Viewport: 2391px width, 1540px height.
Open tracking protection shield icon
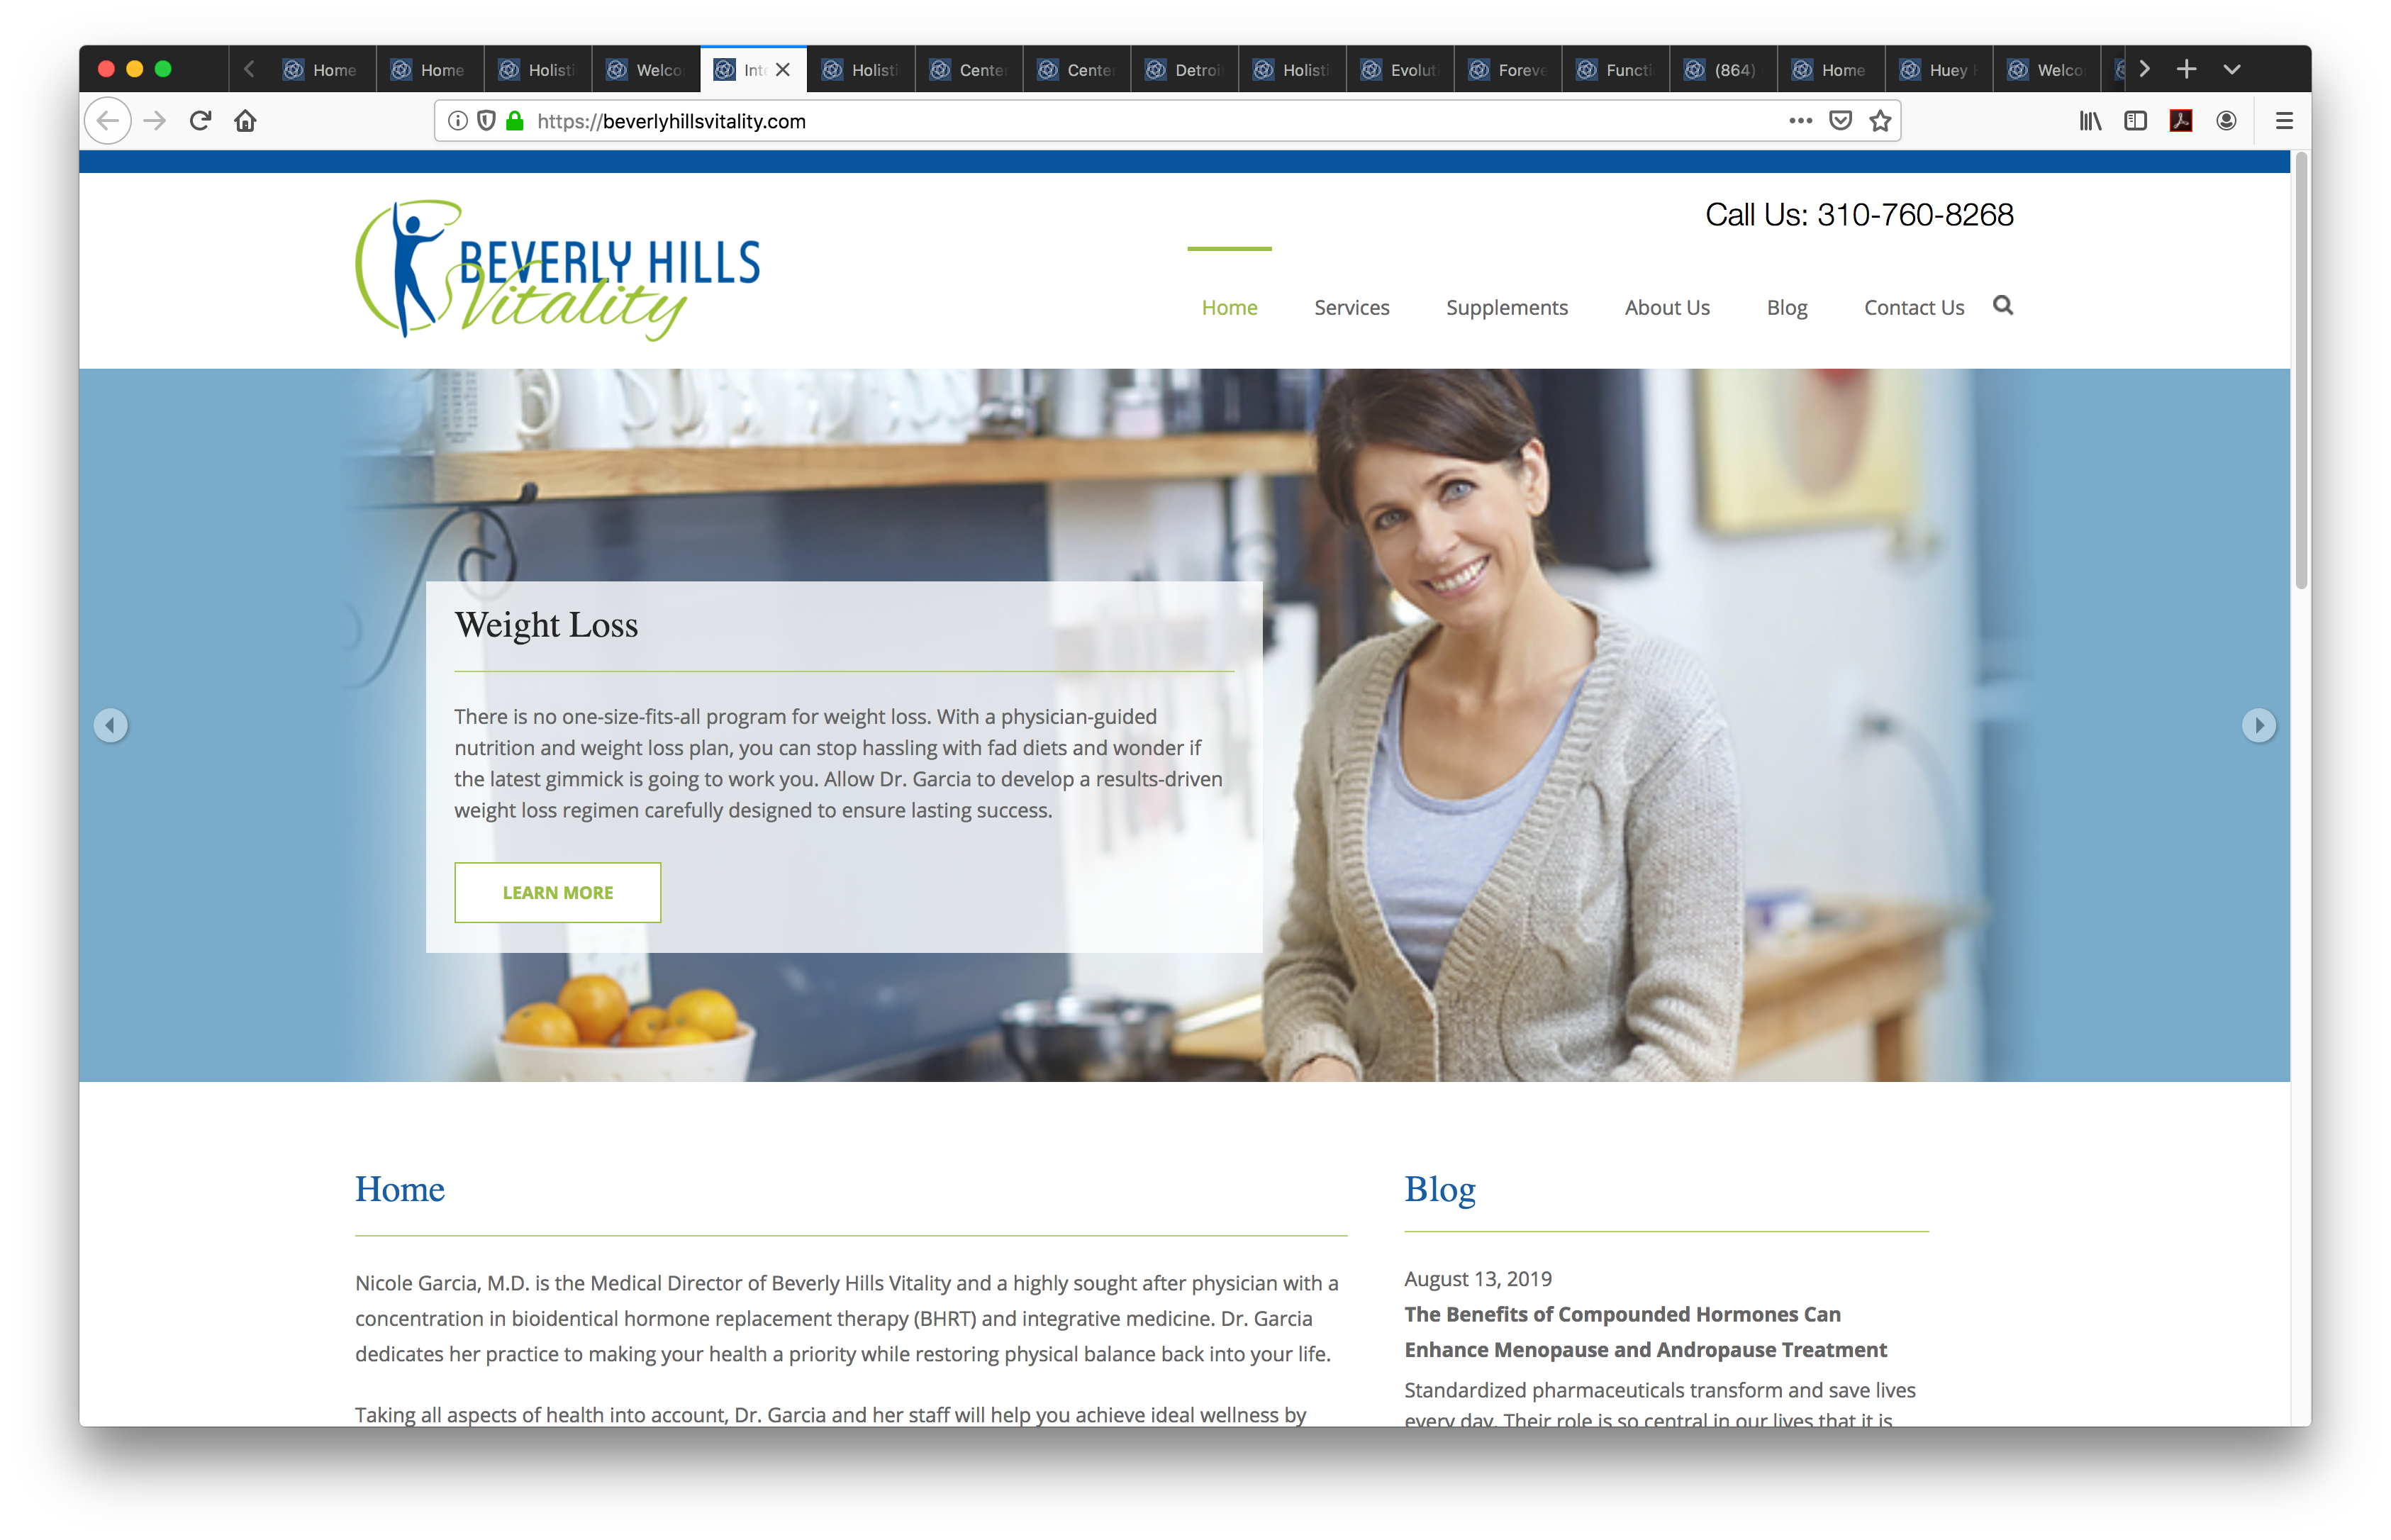pos(486,121)
